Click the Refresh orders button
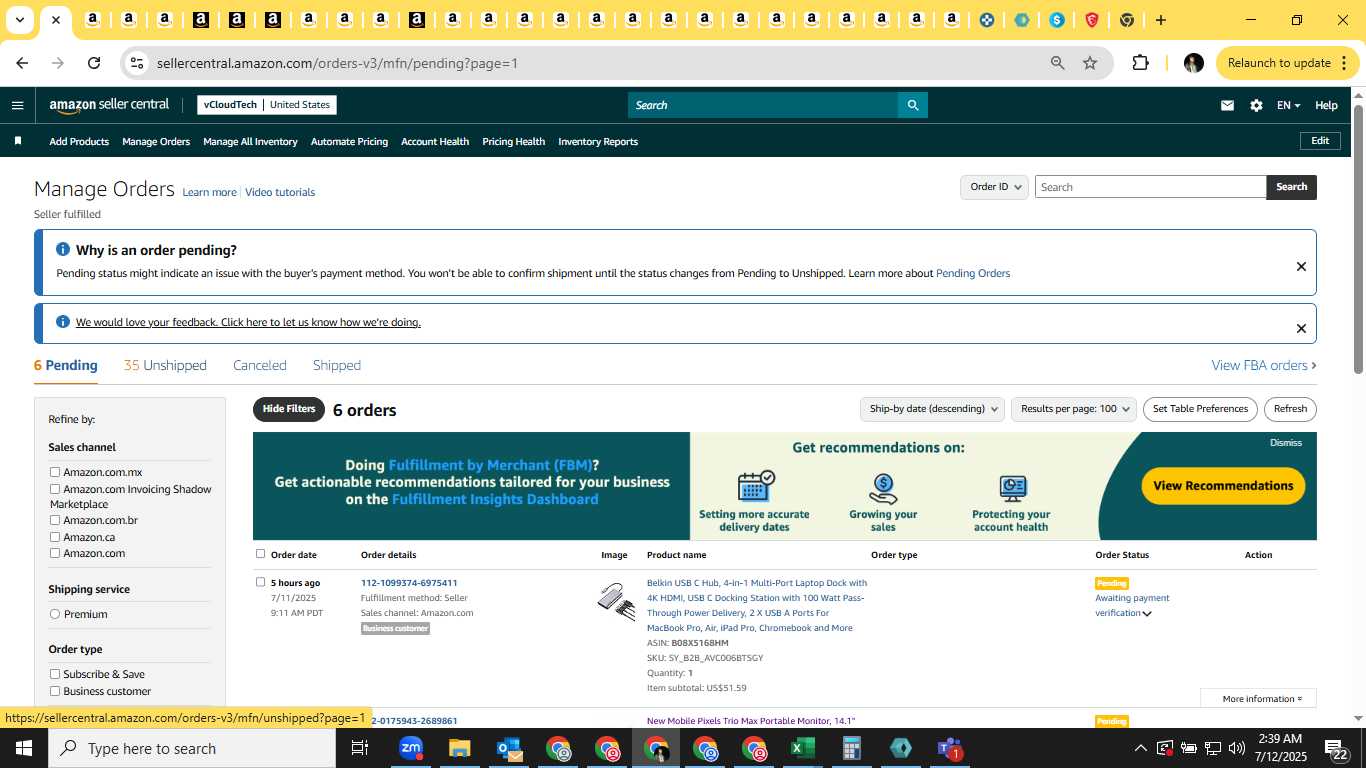 click(x=1290, y=409)
